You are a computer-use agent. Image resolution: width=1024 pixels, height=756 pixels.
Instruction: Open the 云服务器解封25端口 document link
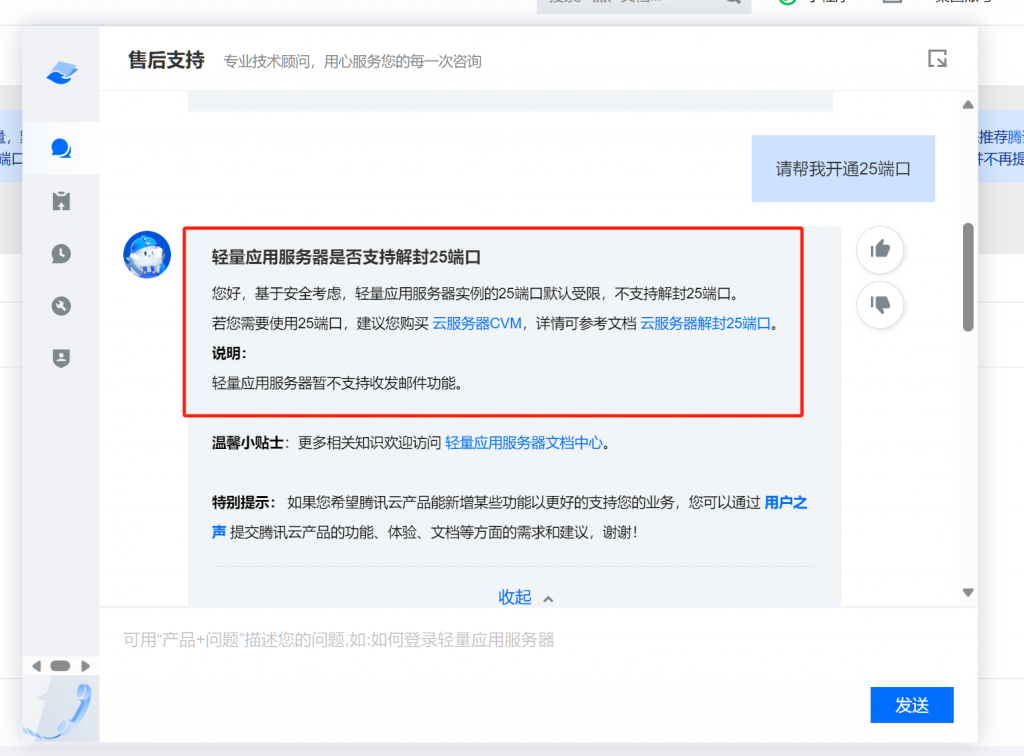[705, 323]
